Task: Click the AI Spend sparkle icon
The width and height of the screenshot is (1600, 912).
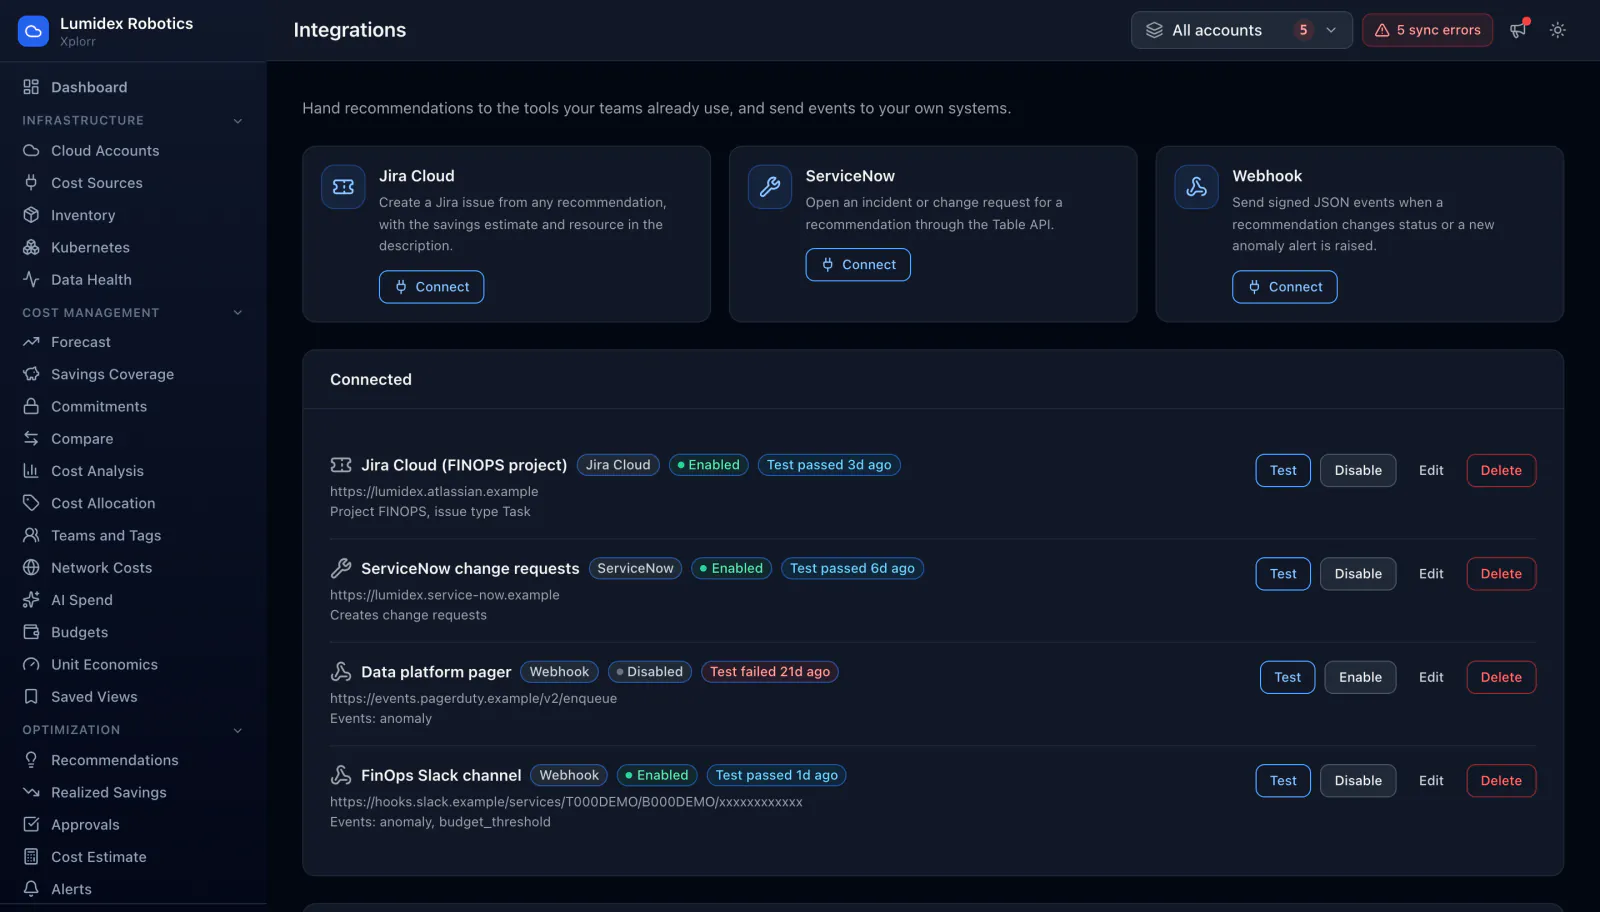Action: (31, 600)
